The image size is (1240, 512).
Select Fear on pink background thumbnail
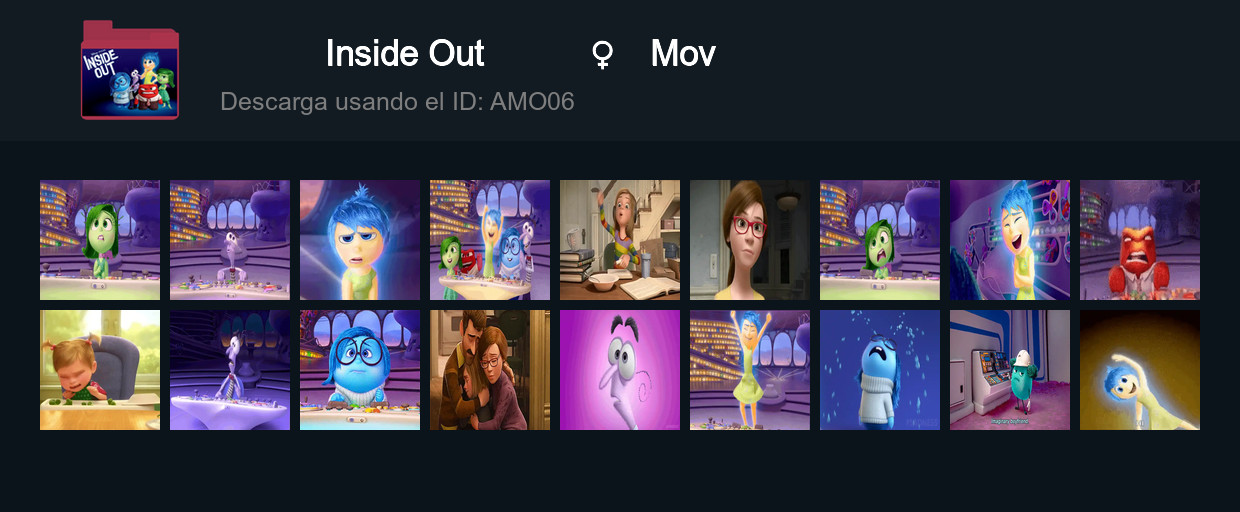(620, 370)
